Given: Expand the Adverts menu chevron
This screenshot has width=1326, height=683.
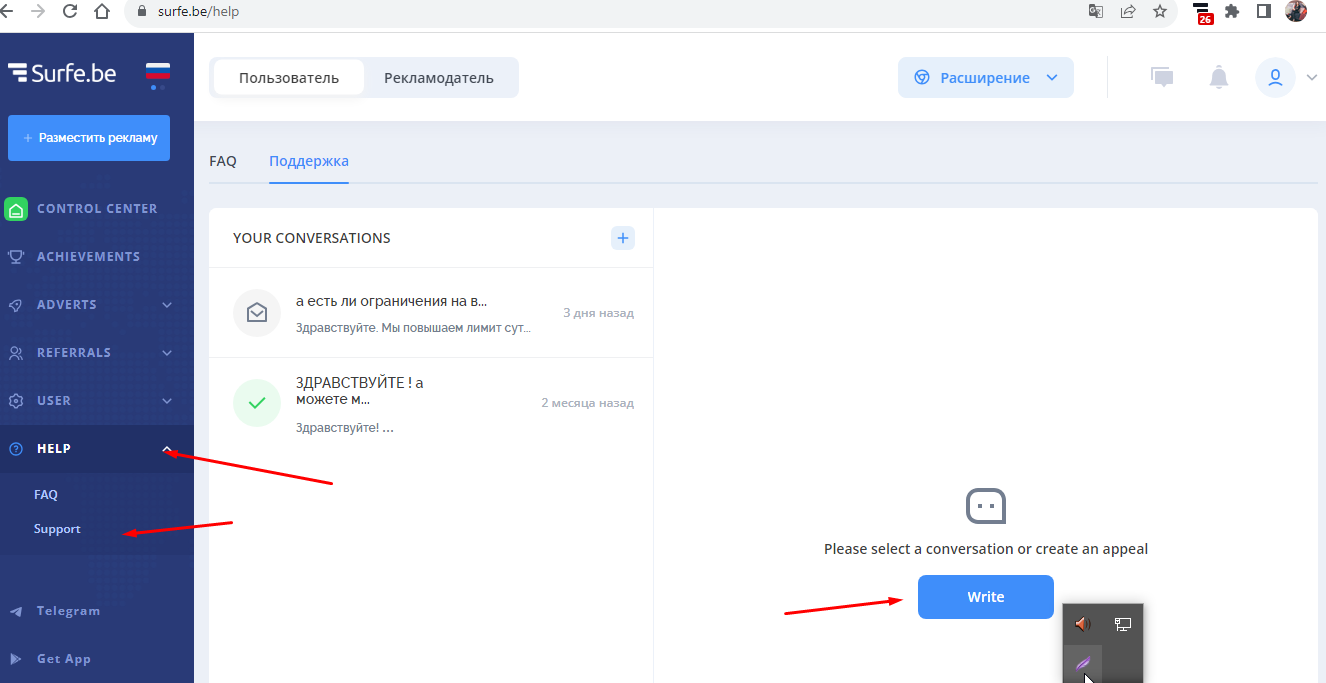Looking at the screenshot, I should [167, 305].
